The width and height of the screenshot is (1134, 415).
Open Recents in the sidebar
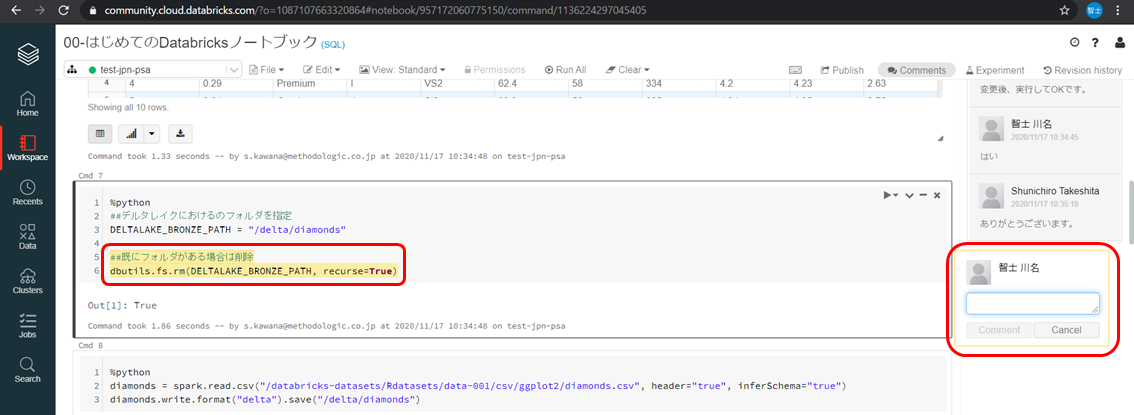[27, 192]
